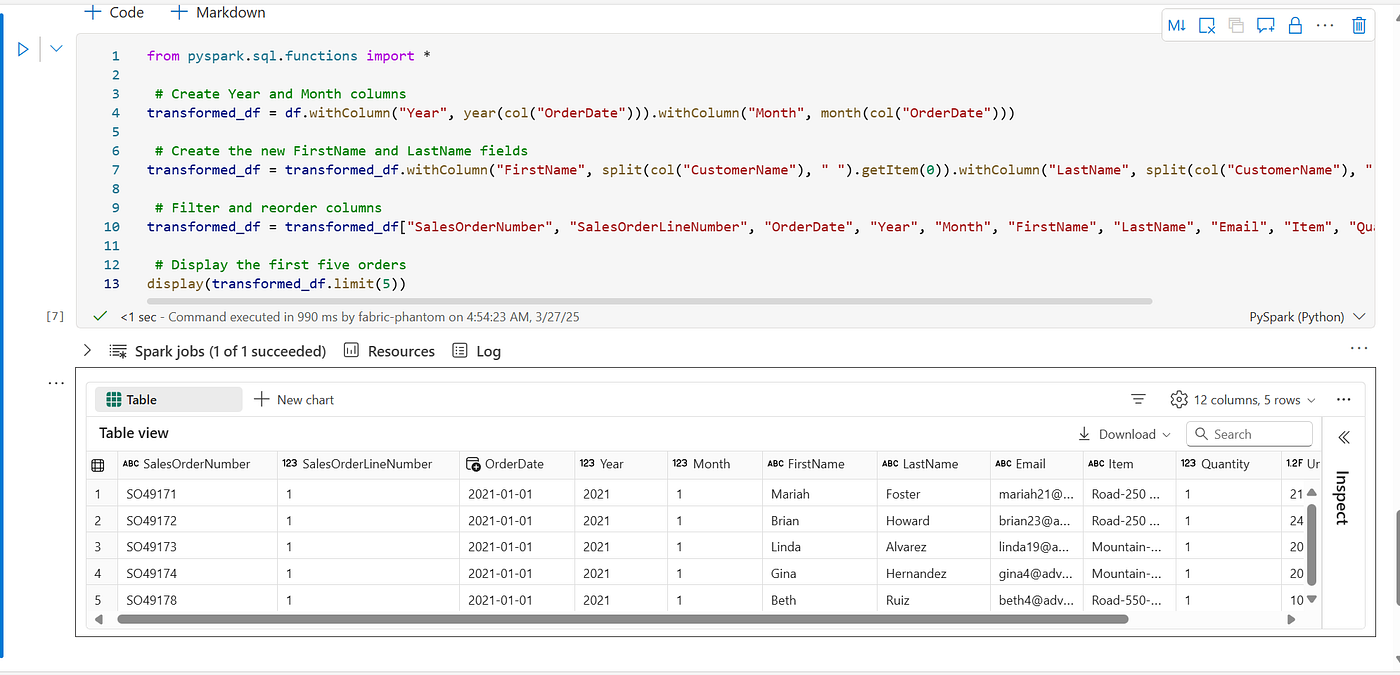Viewport: 1400px width, 675px height.
Task: Run the cell with the play icon
Action: click(23, 48)
